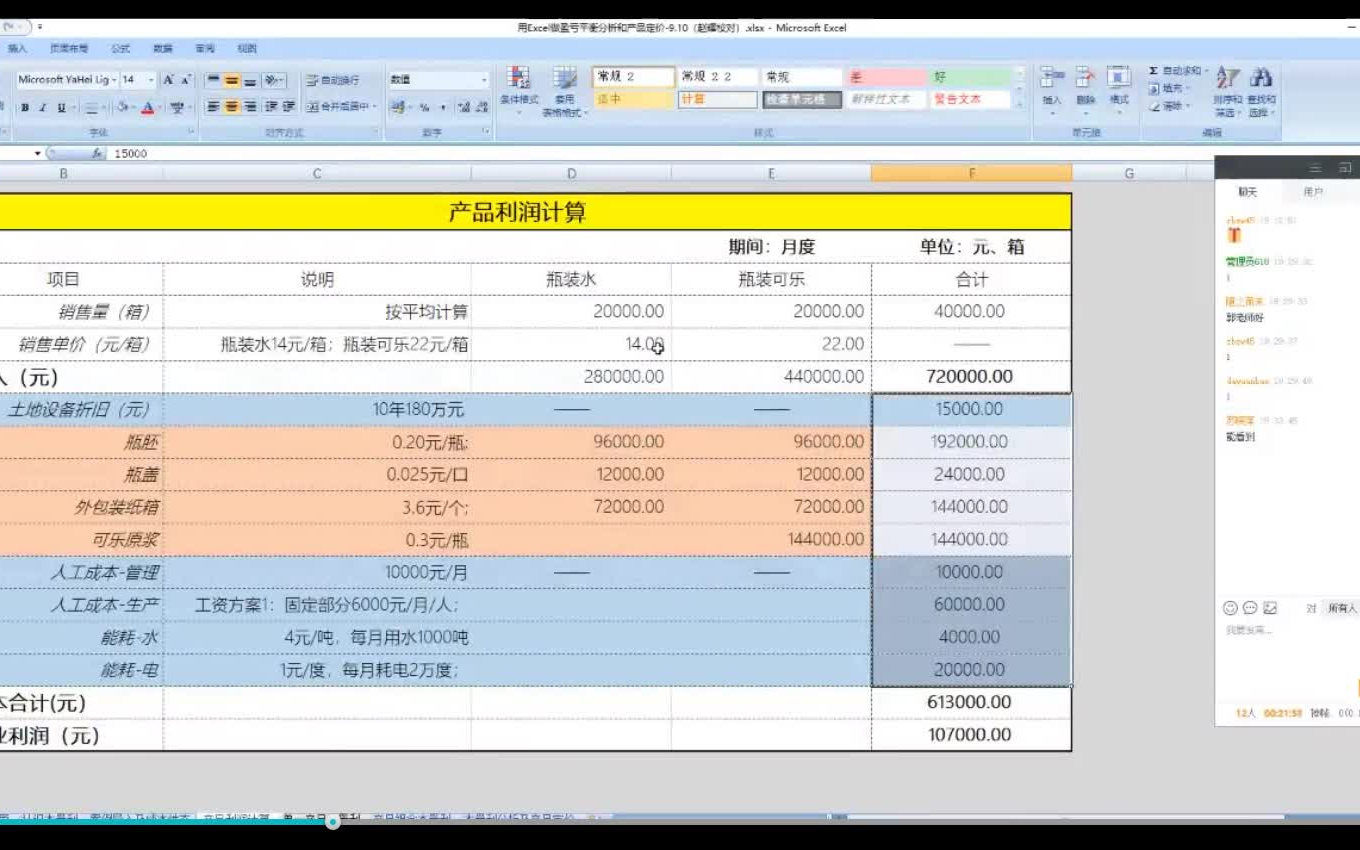1360x850 pixels.
Task: Merge and center cells (合并后居中)
Action: point(340,107)
